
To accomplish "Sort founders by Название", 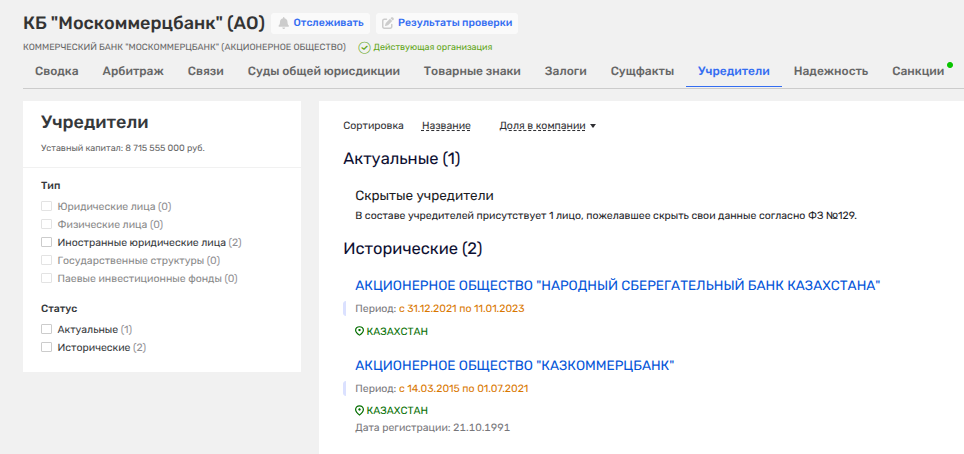I will tap(446, 125).
